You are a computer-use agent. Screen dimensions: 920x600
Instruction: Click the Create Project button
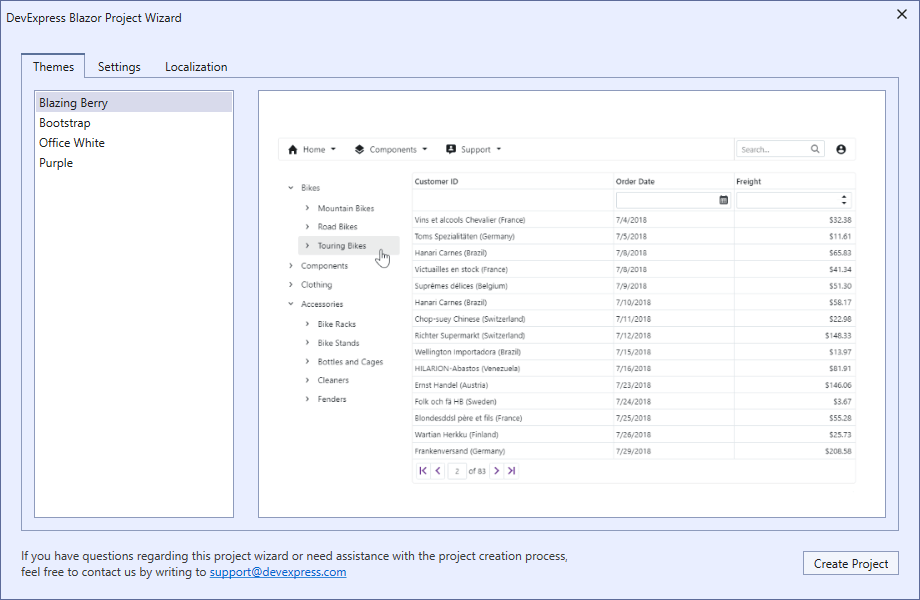click(x=850, y=563)
